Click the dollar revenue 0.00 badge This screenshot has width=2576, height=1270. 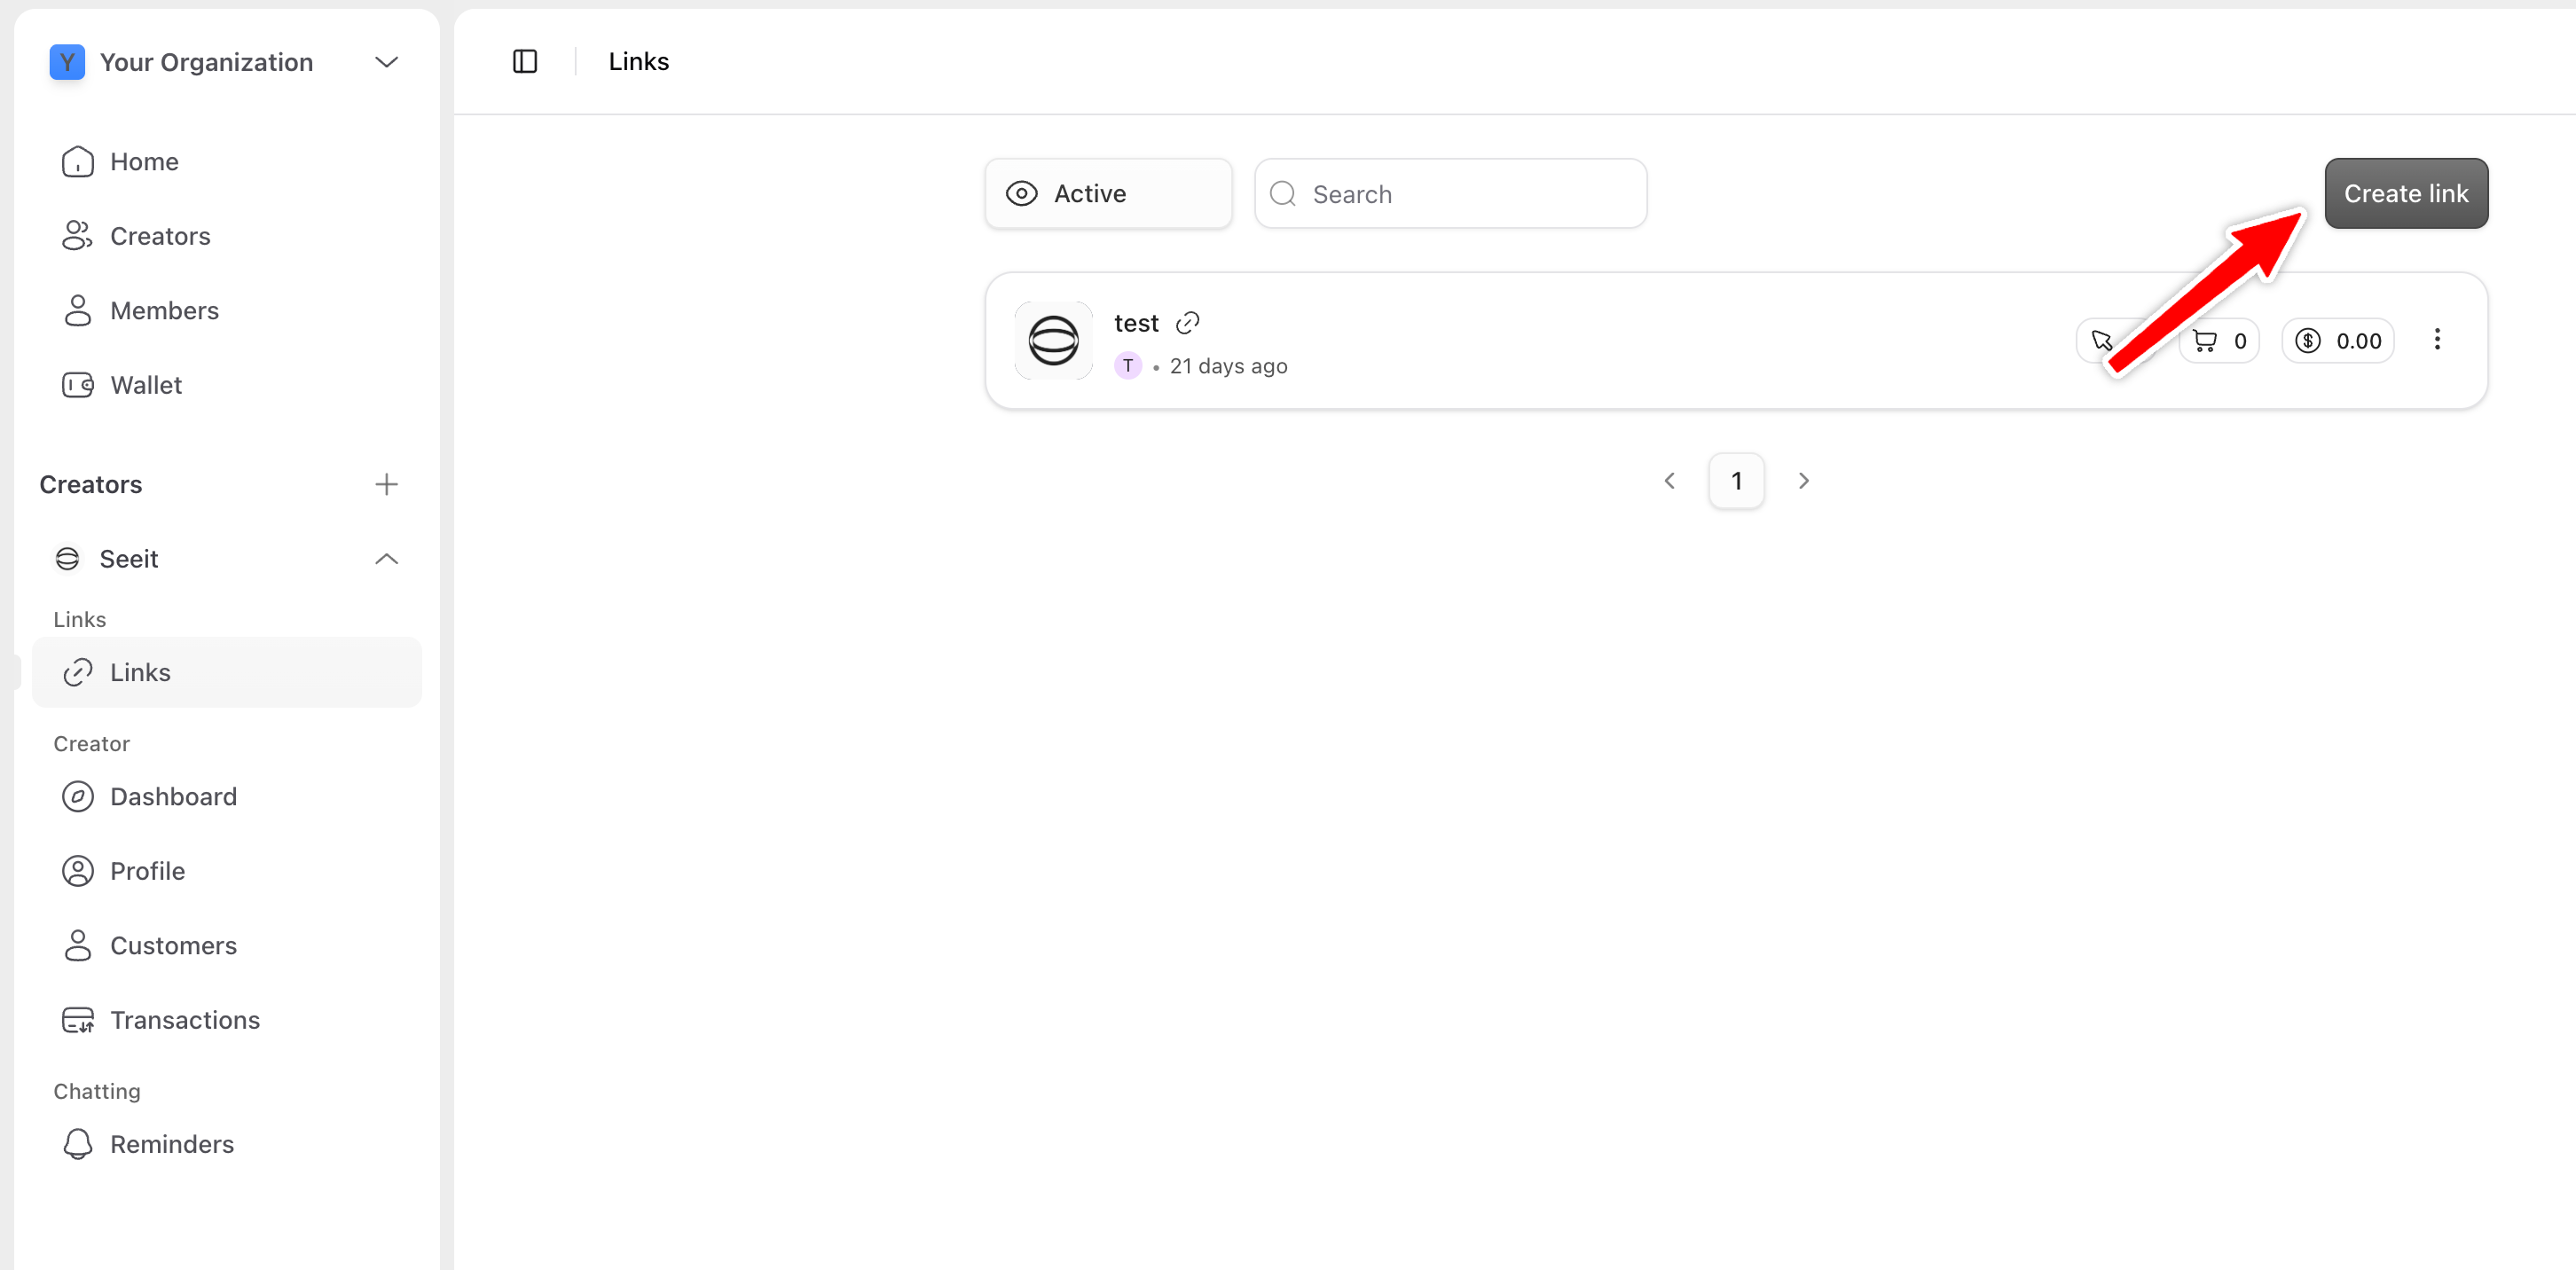2338,341
